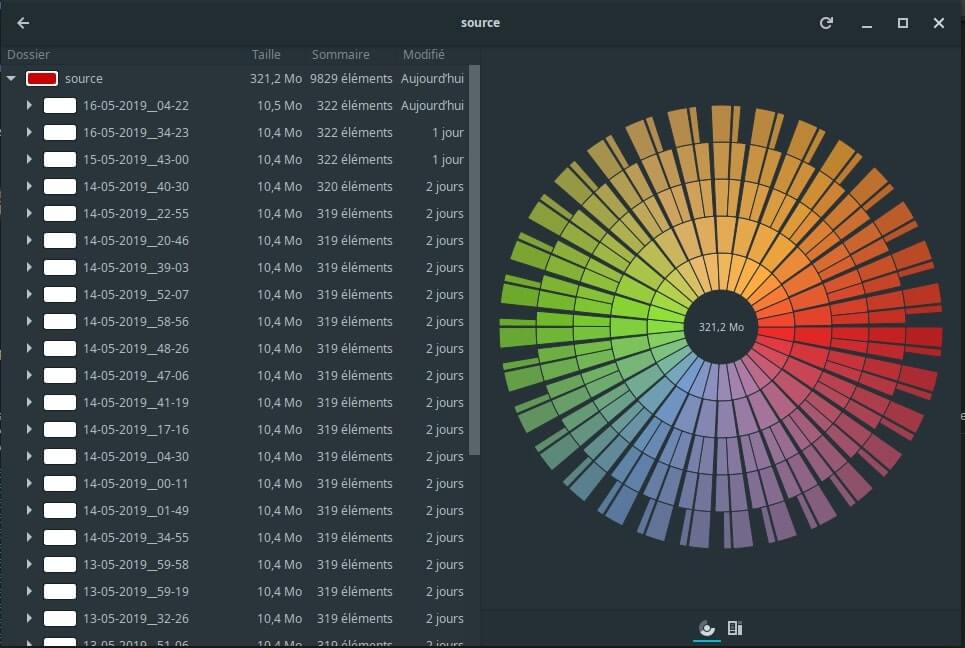The image size is (965, 648).
Task: Switch to the rings chart view
Action: (x=707, y=628)
